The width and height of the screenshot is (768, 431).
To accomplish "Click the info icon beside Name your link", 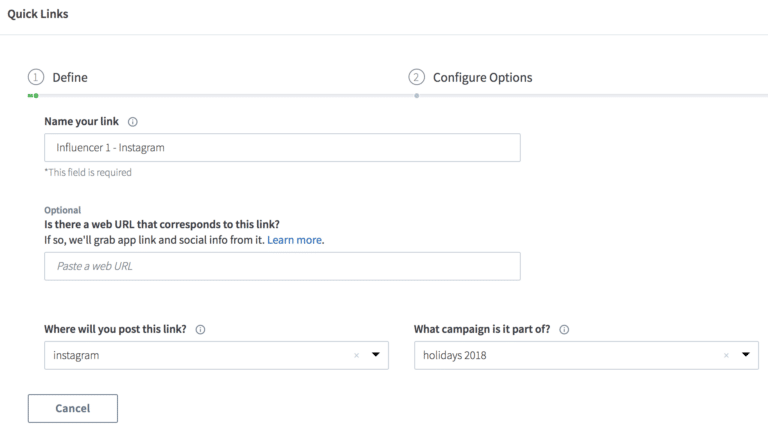I will (133, 122).
